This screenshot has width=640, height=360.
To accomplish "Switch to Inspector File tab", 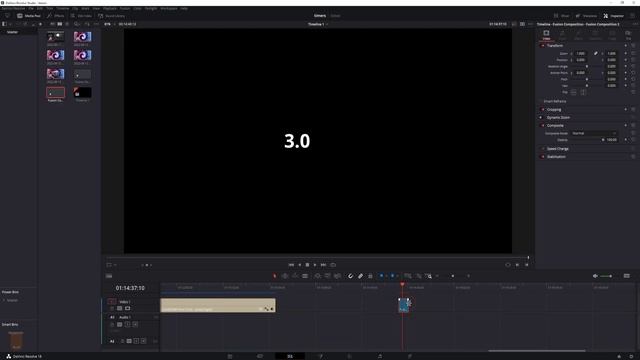I will [628, 35].
